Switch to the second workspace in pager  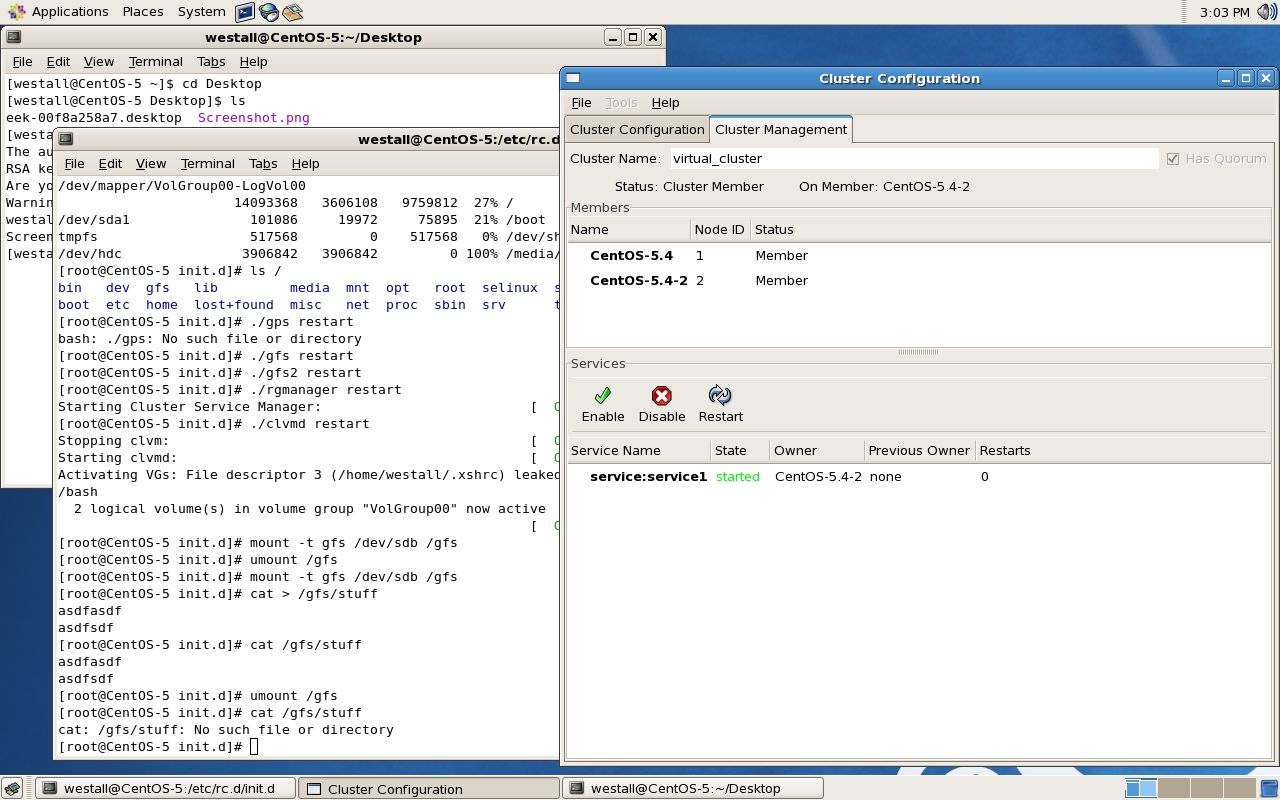[1174, 788]
